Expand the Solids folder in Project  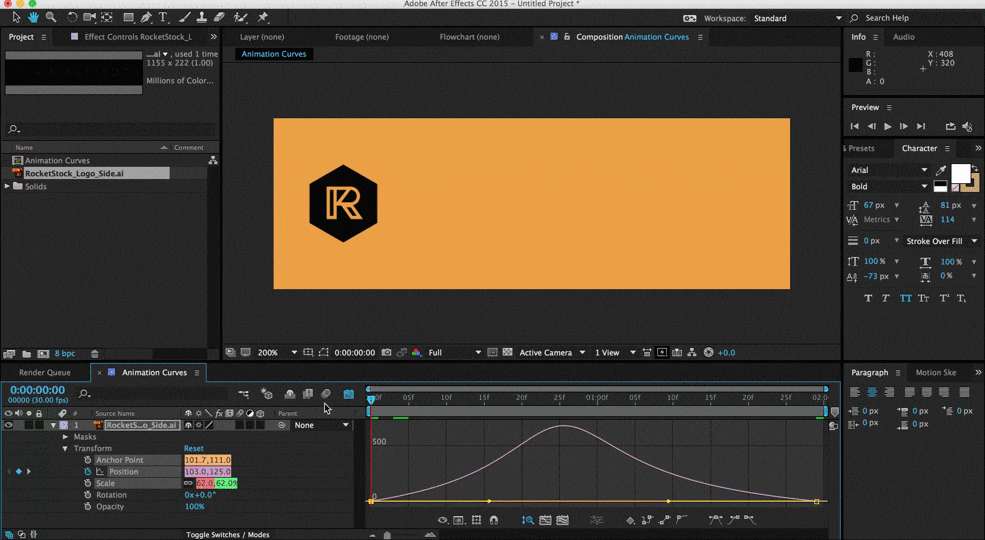(x=8, y=186)
